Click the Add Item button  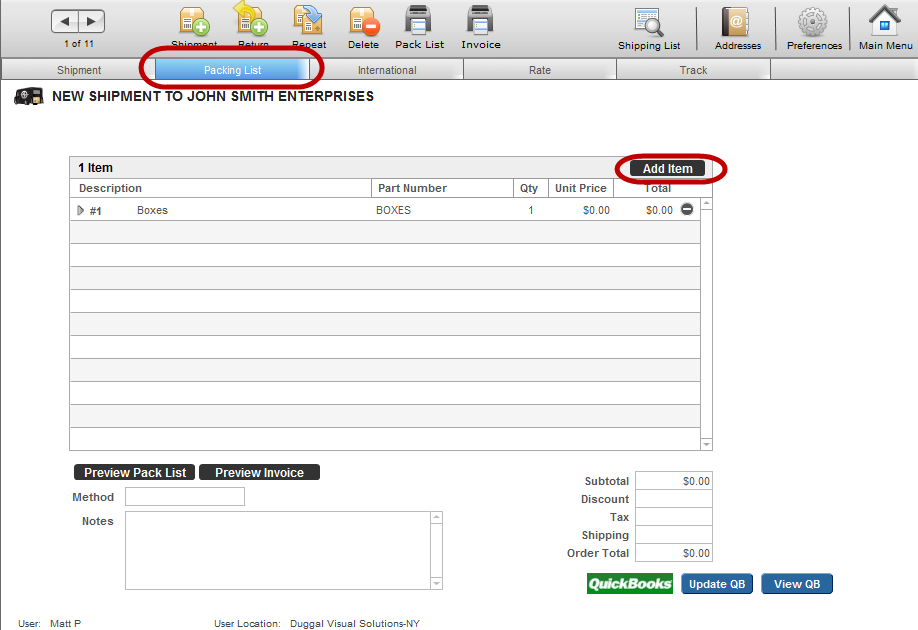click(x=667, y=169)
